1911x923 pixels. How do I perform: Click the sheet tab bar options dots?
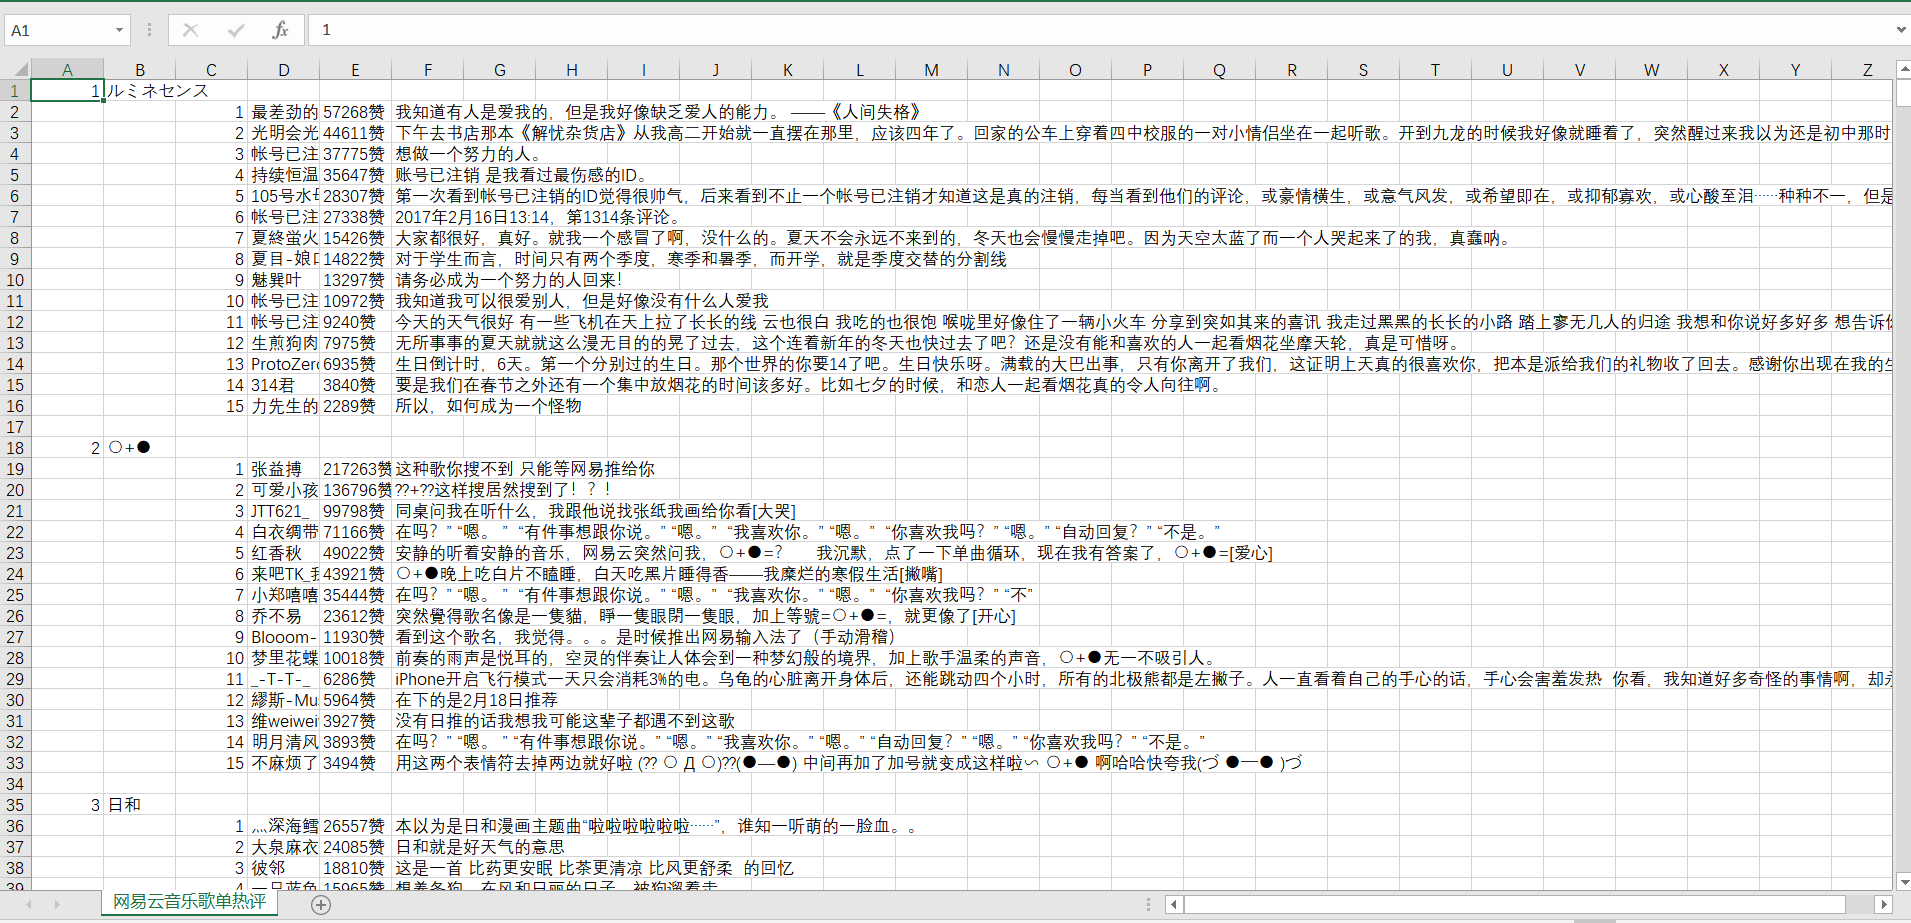[1148, 904]
